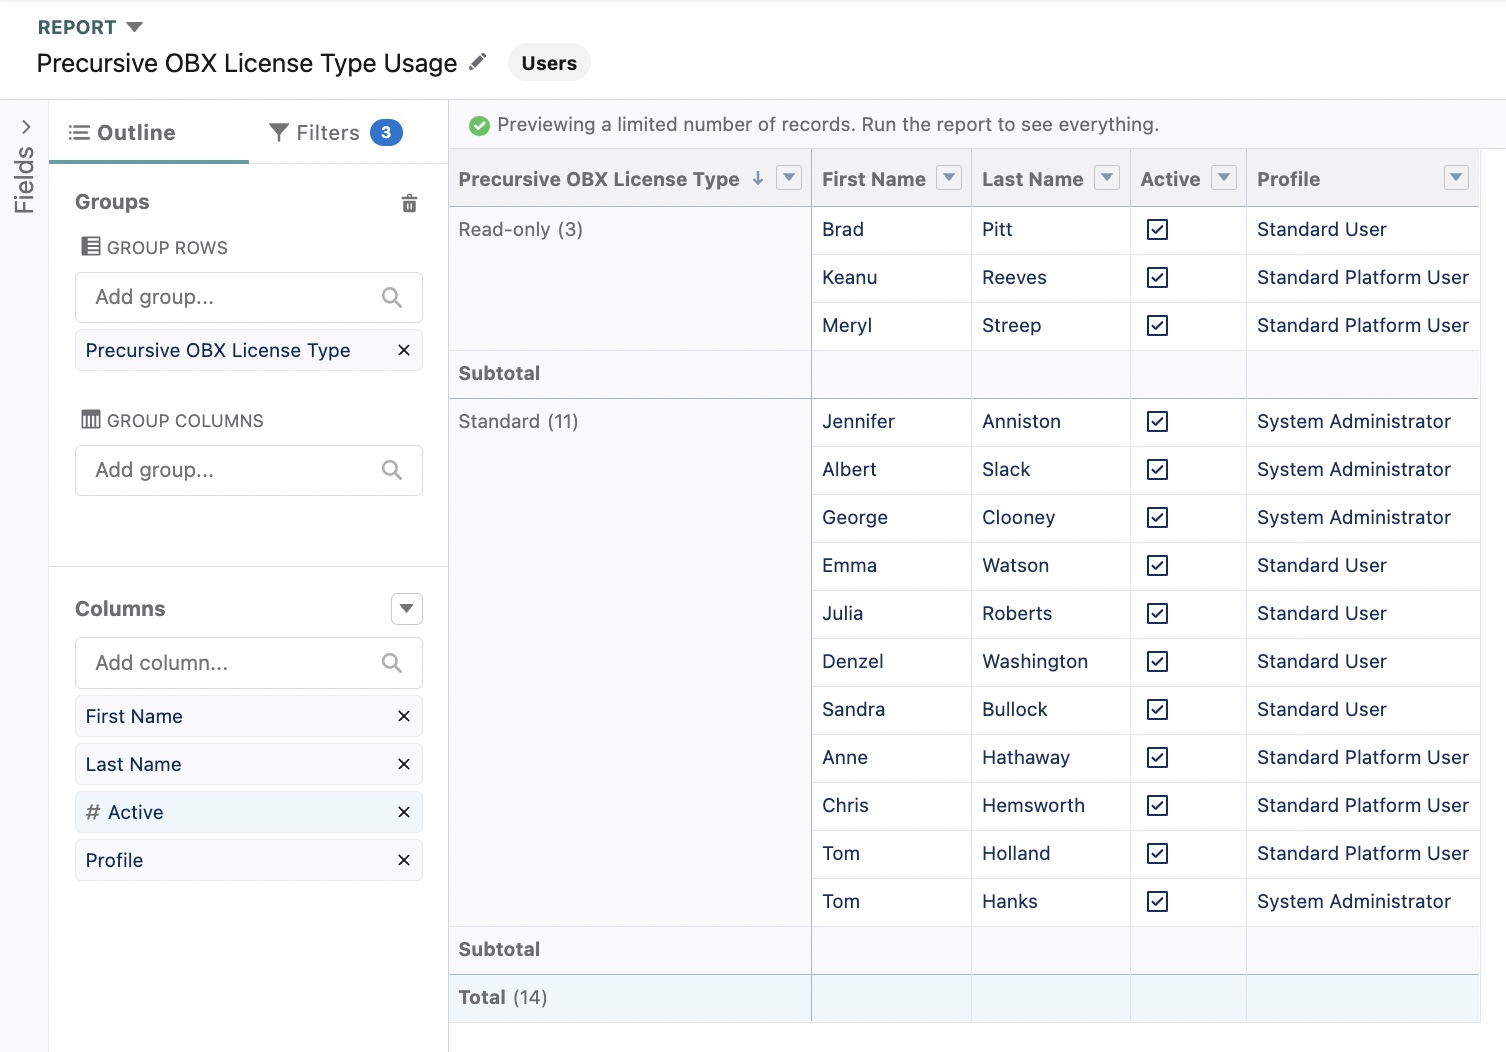Remove Active column
This screenshot has height=1052, width=1506.
coord(404,812)
